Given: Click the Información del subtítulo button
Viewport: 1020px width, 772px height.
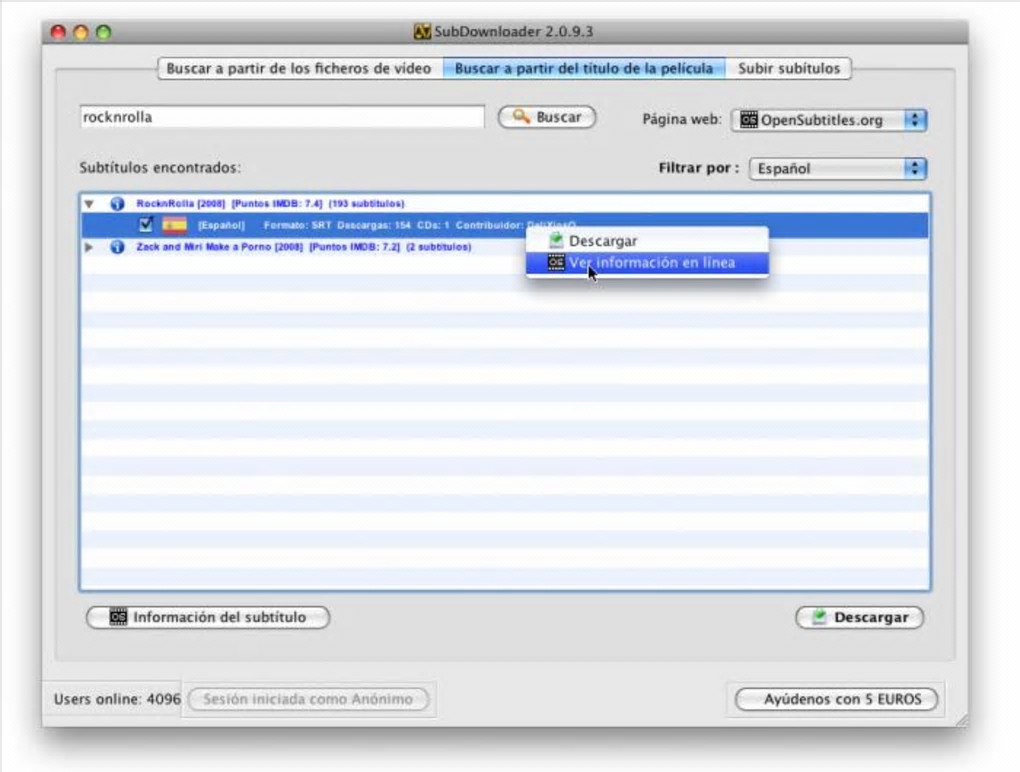Looking at the screenshot, I should [x=208, y=617].
